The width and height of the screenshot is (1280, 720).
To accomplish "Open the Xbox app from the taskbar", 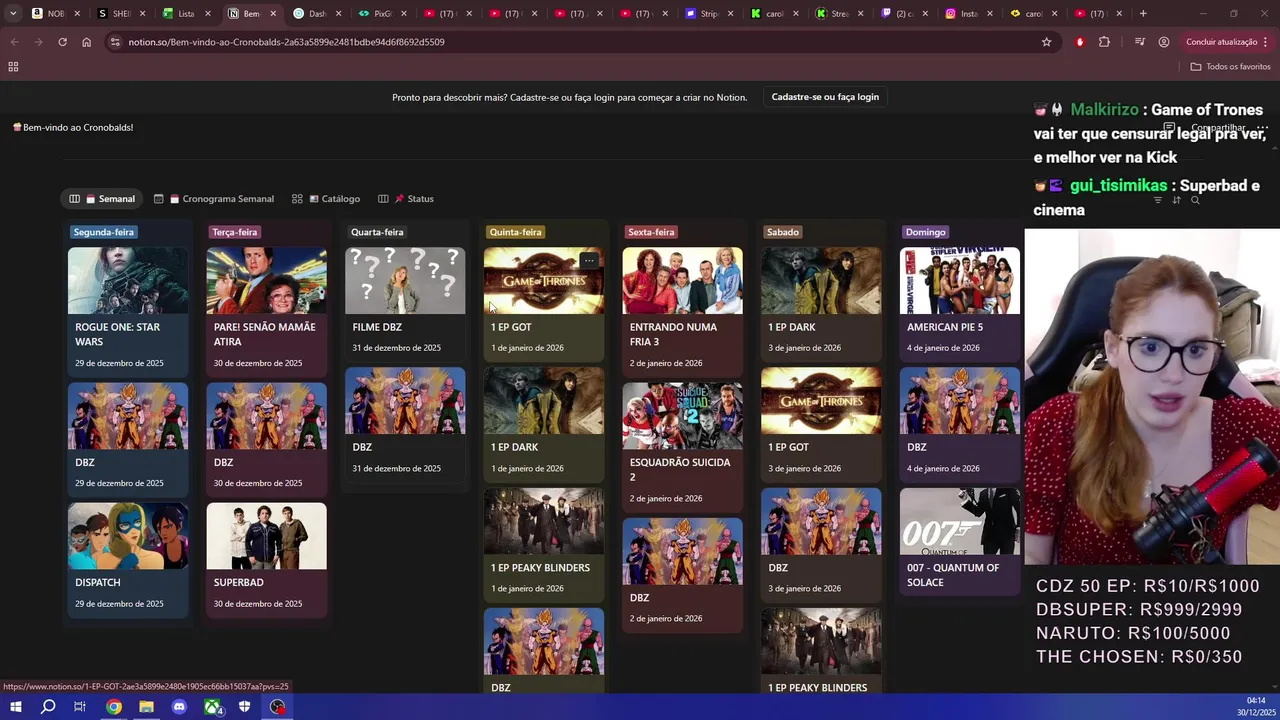I will [212, 707].
